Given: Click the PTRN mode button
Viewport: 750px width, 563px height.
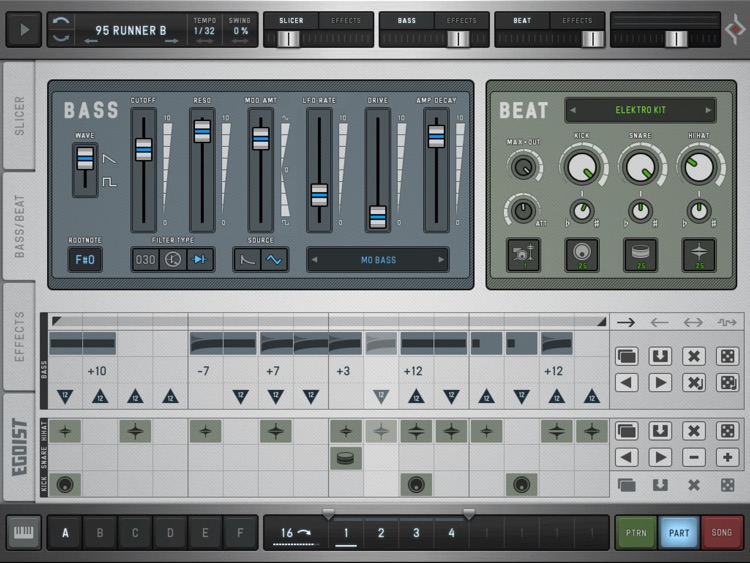Looking at the screenshot, I should click(x=636, y=532).
